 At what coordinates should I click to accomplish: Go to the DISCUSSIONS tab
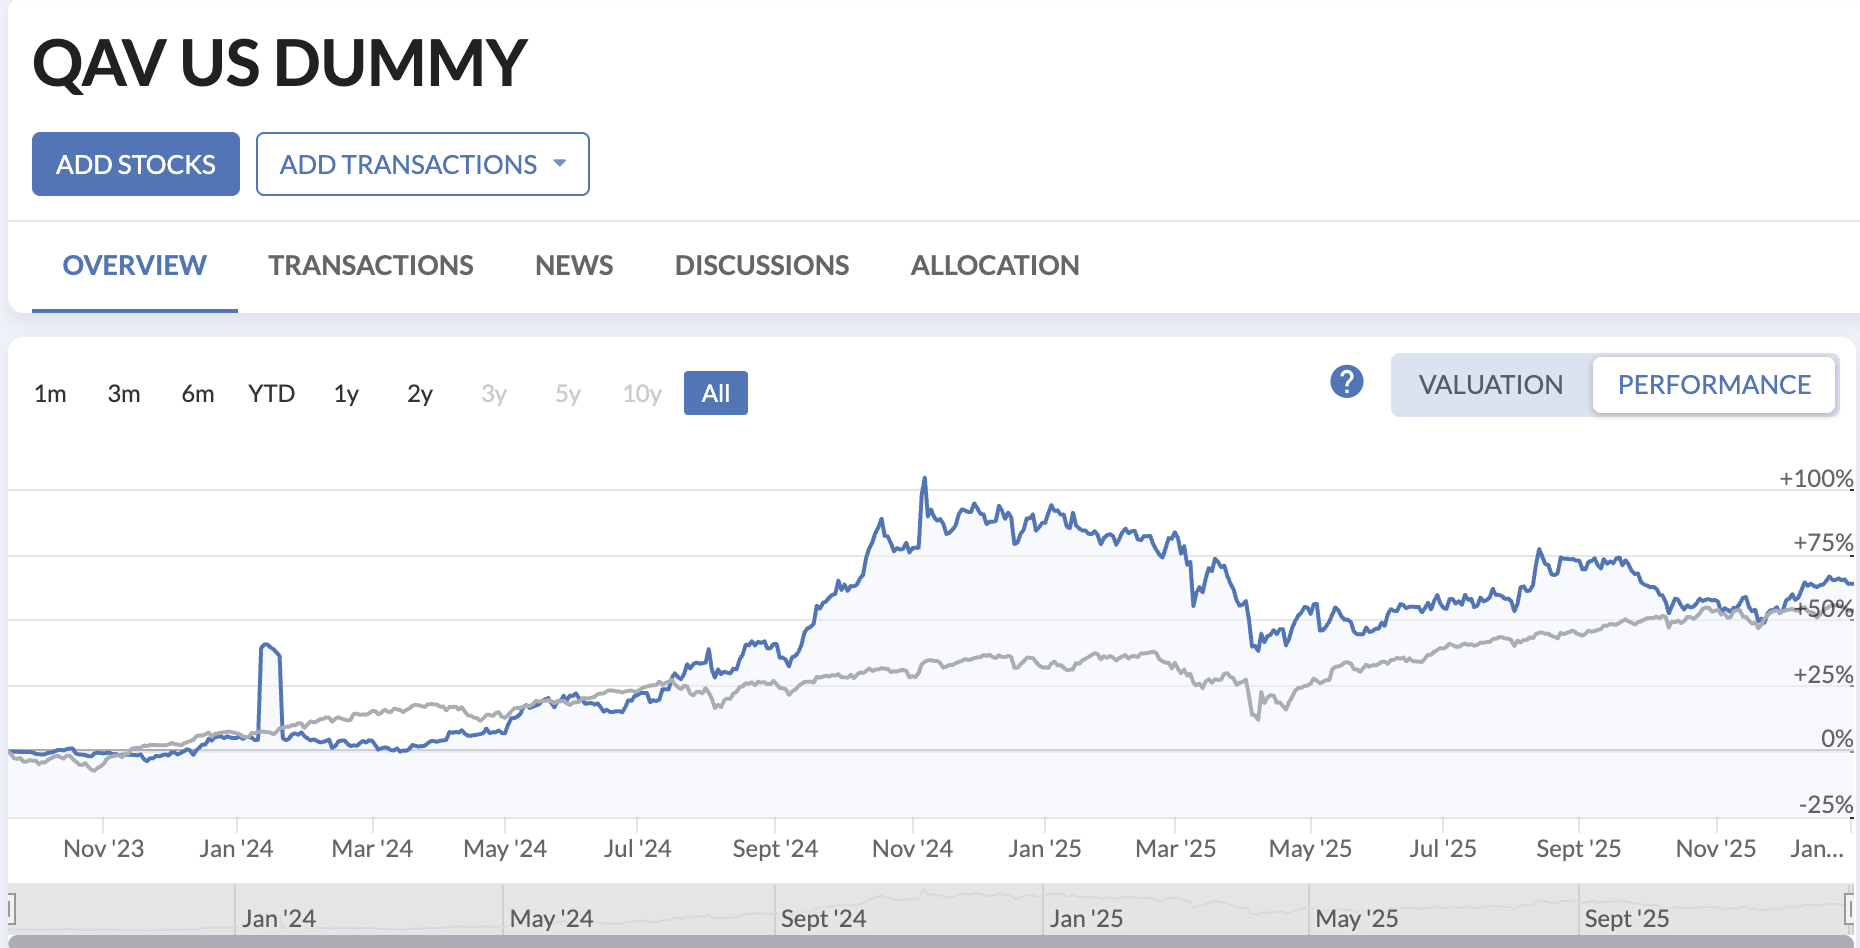[762, 265]
